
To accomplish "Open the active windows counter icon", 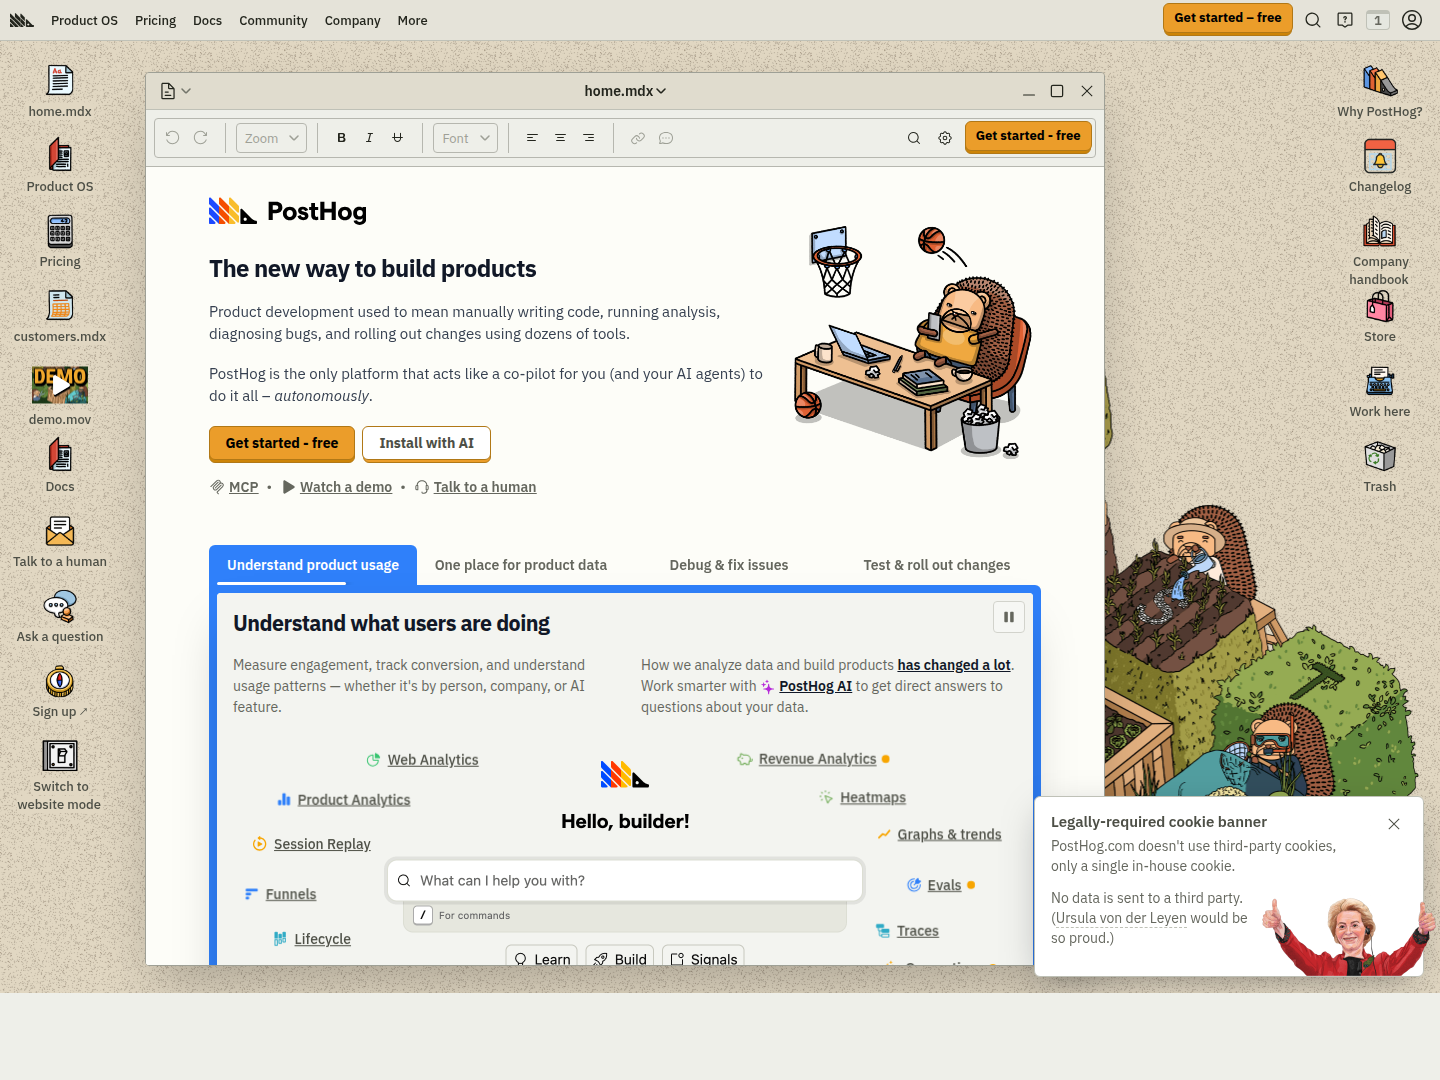I will 1378,20.
